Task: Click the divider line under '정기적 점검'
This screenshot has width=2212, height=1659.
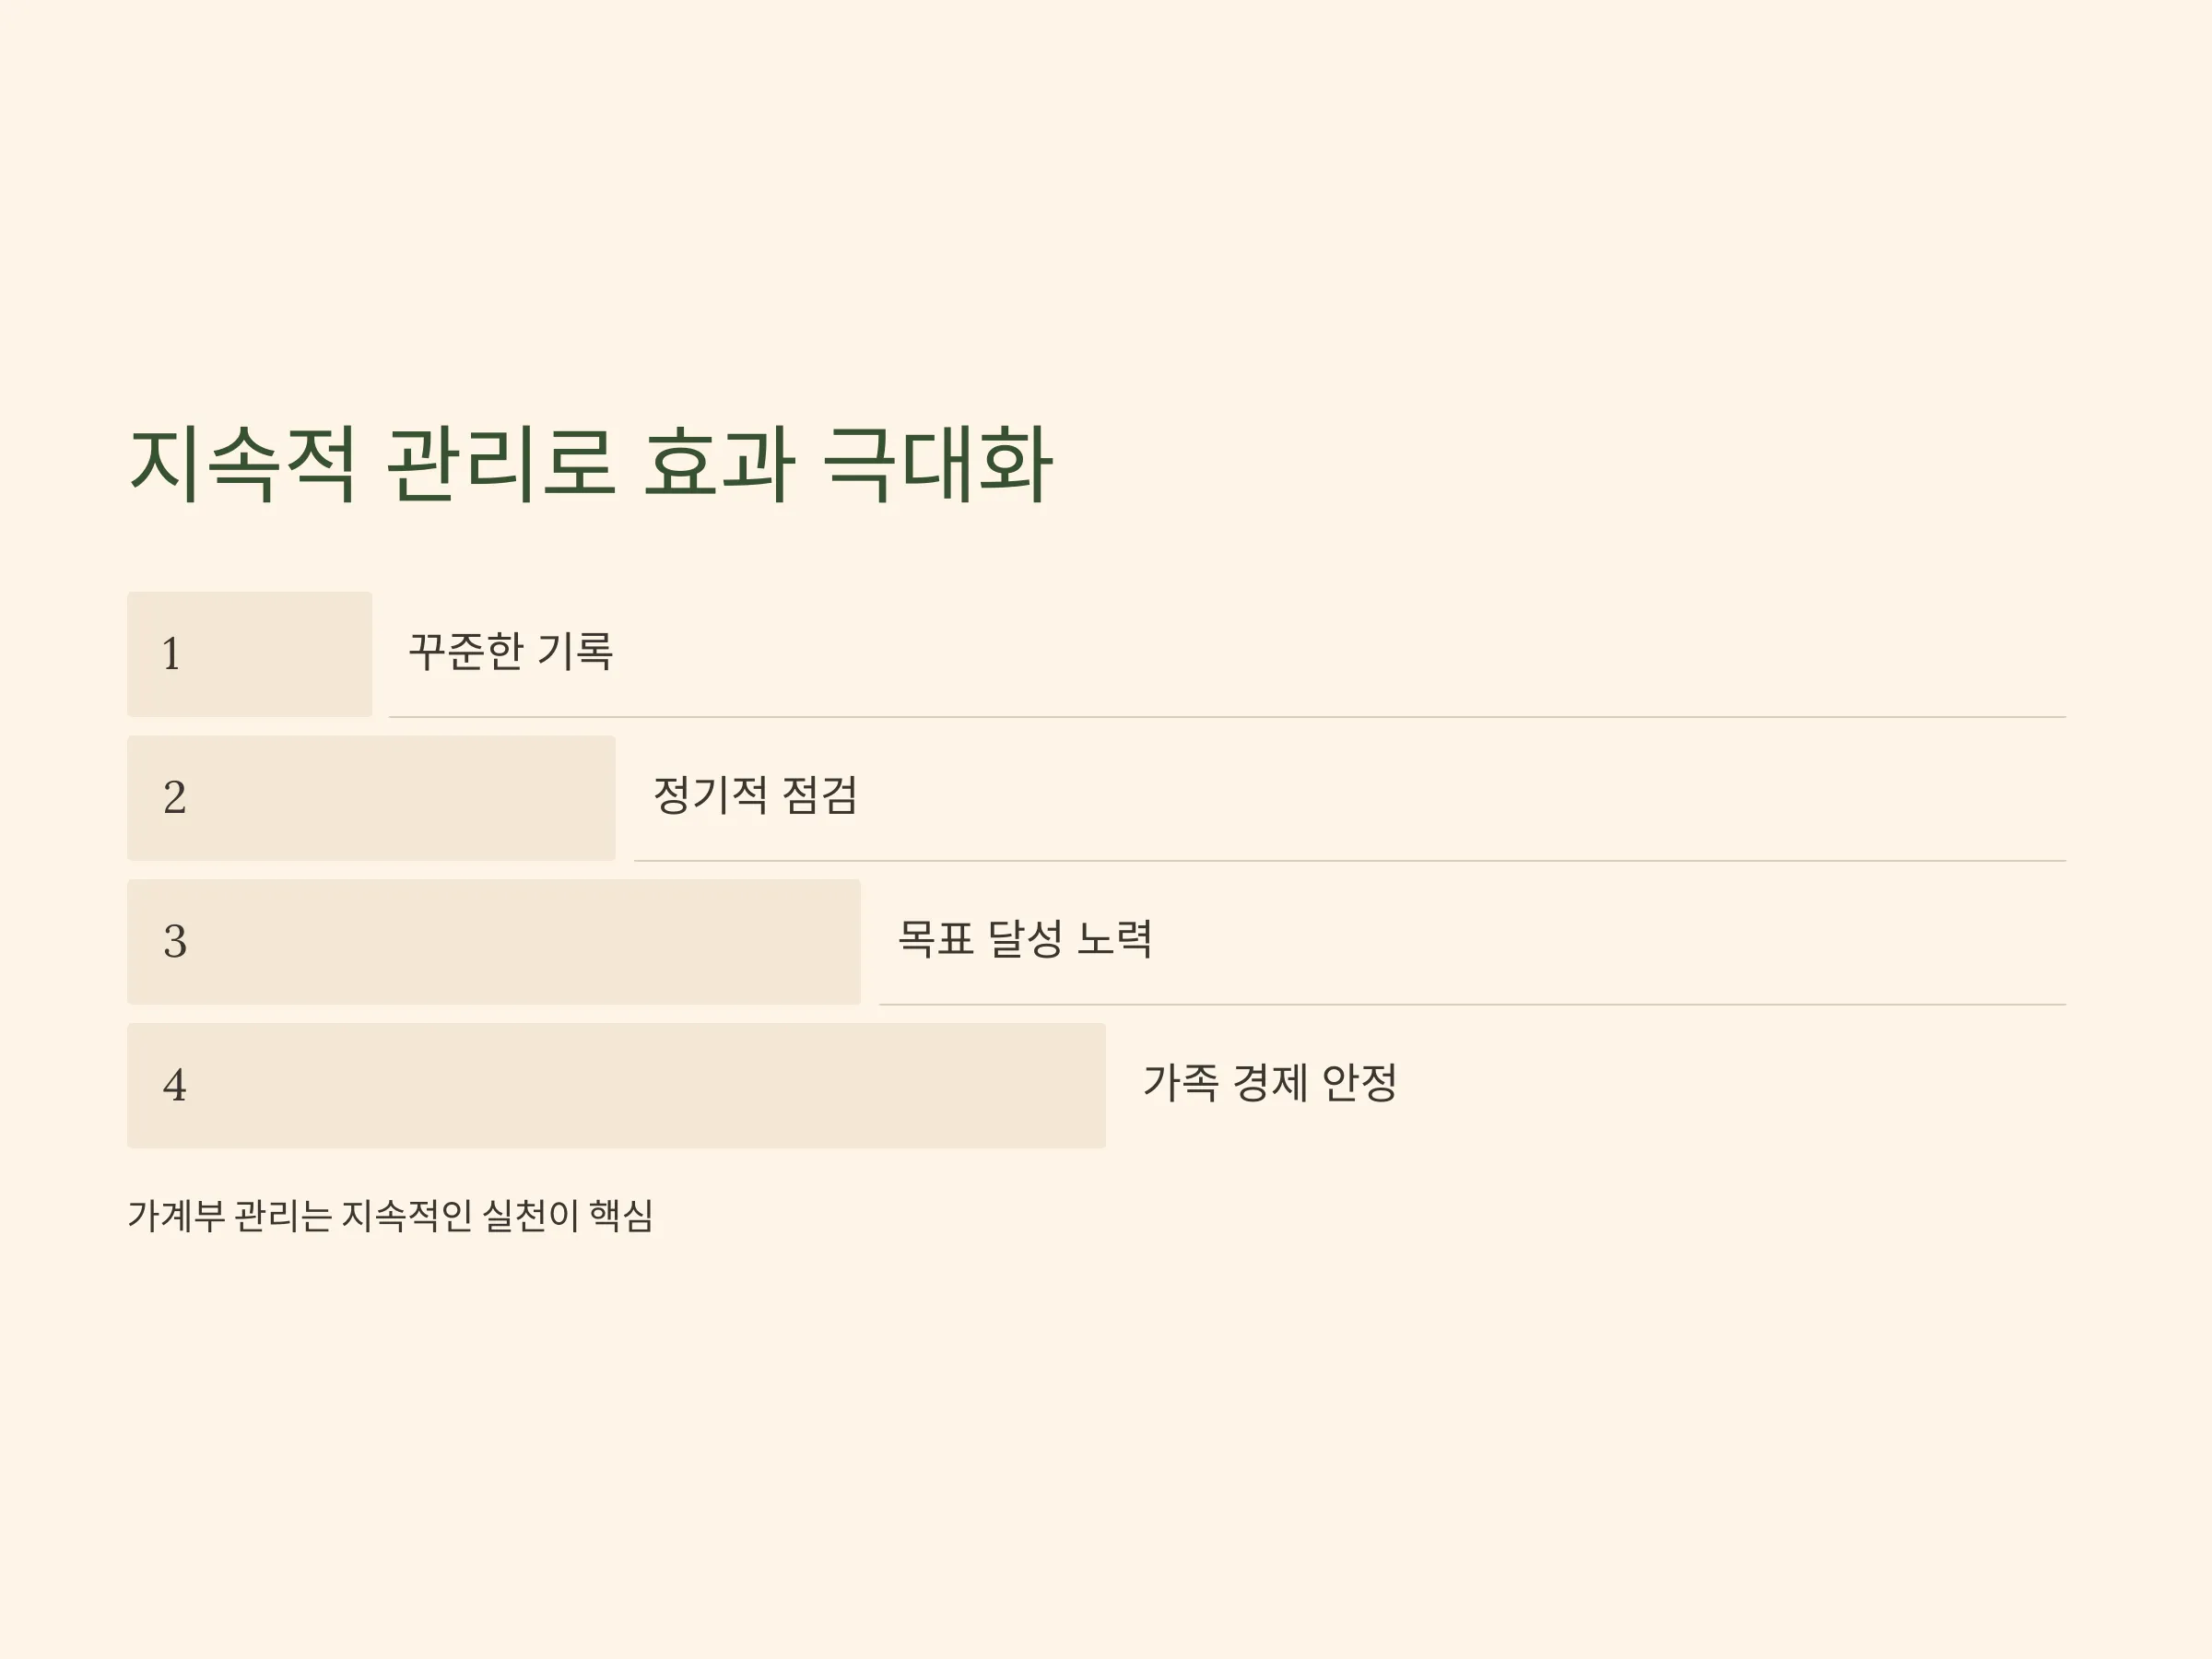Action: [x=1350, y=861]
